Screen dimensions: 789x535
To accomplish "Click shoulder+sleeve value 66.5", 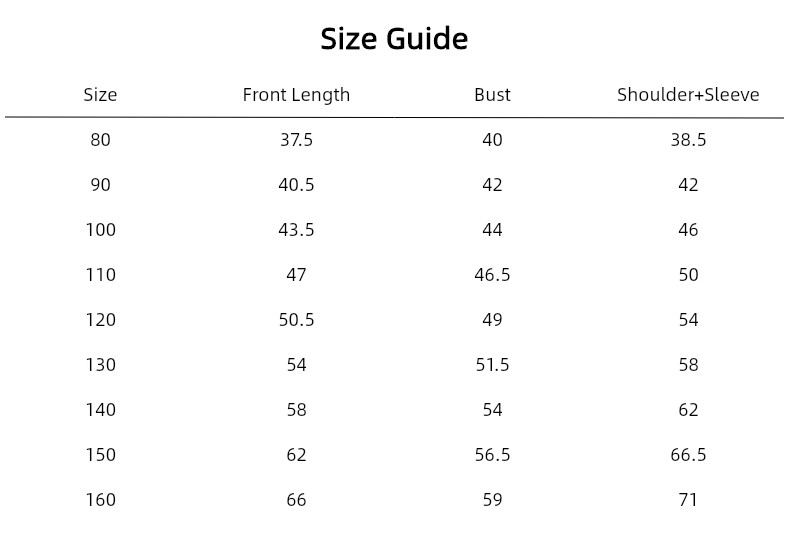I will coord(688,455).
